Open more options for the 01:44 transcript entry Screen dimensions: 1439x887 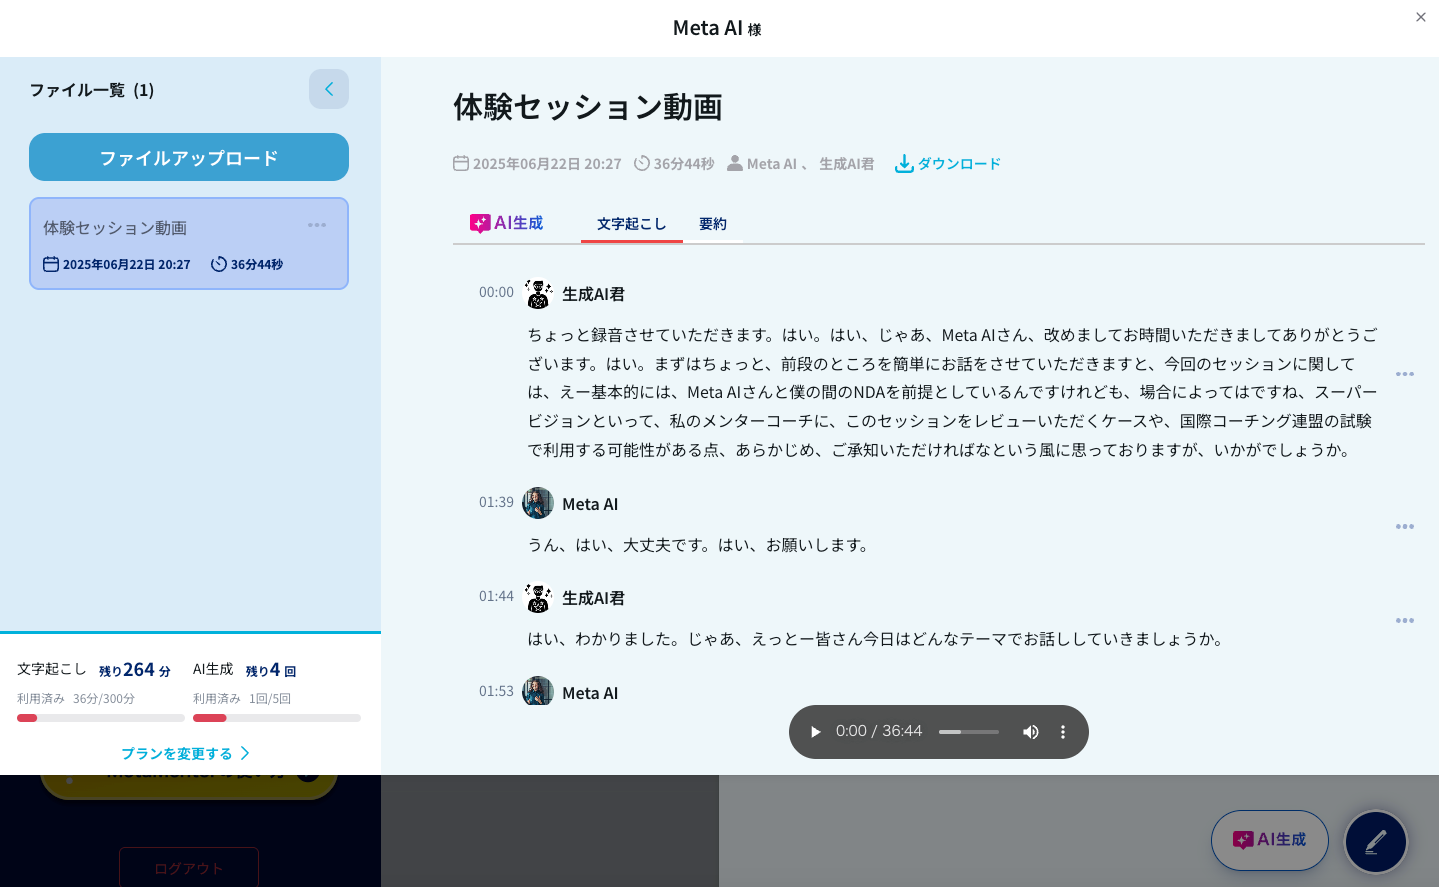tap(1405, 621)
